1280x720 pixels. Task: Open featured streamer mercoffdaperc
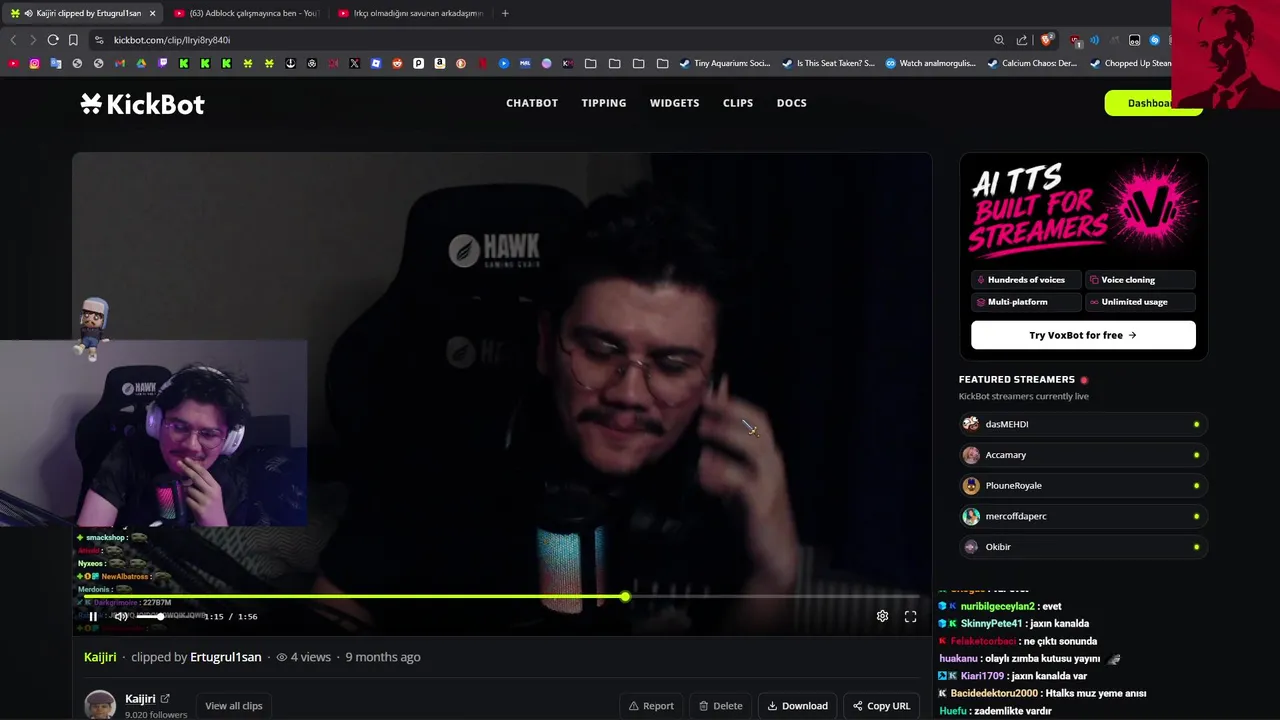1083,516
